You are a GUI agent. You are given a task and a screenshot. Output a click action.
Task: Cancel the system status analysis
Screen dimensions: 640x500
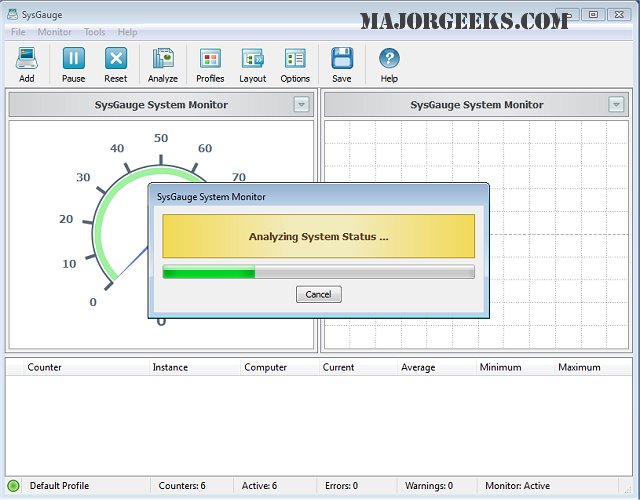[x=318, y=294]
